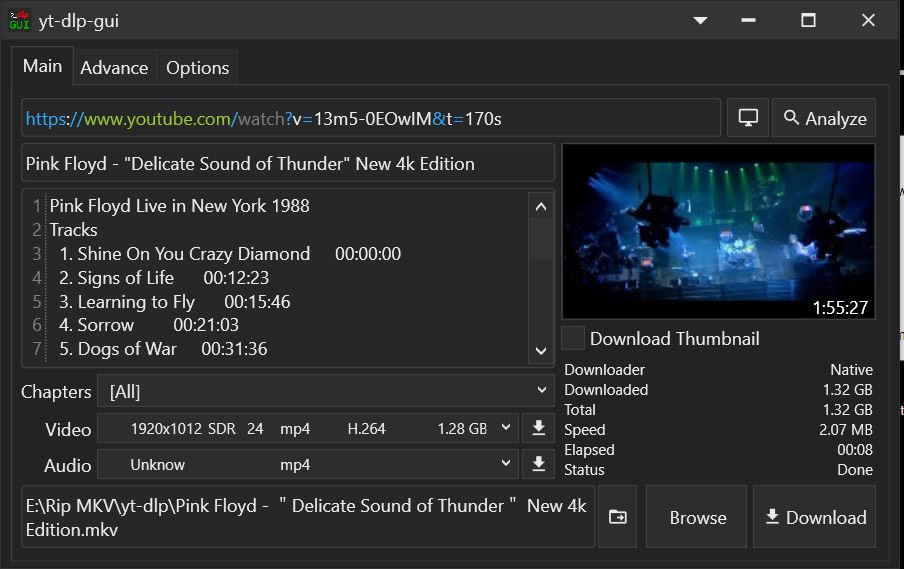The image size is (904, 569).
Task: Start the Download button
Action: pos(815,517)
